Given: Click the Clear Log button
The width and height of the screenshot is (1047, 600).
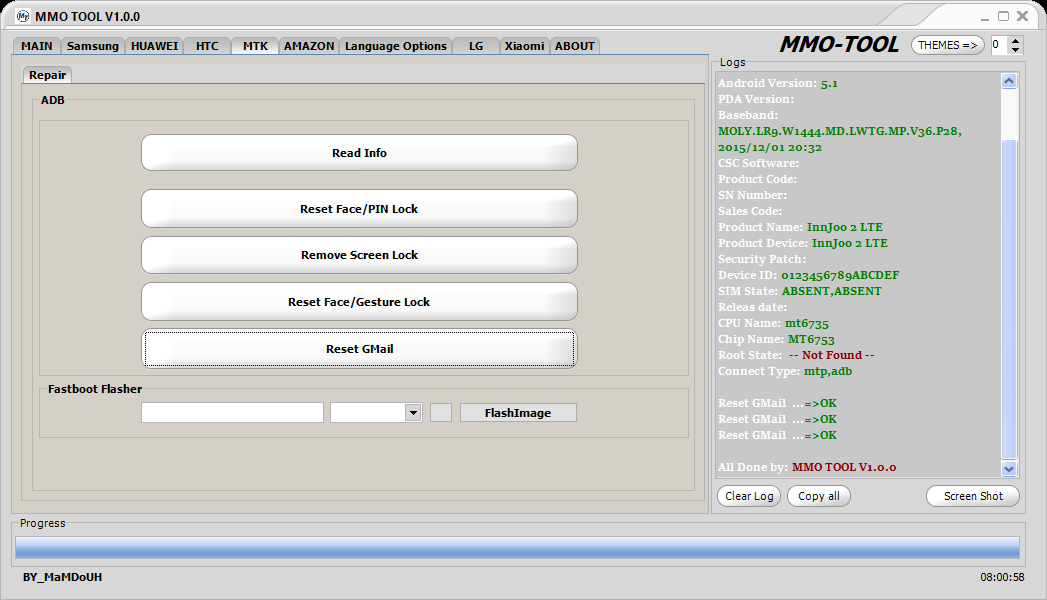Looking at the screenshot, I should (749, 496).
